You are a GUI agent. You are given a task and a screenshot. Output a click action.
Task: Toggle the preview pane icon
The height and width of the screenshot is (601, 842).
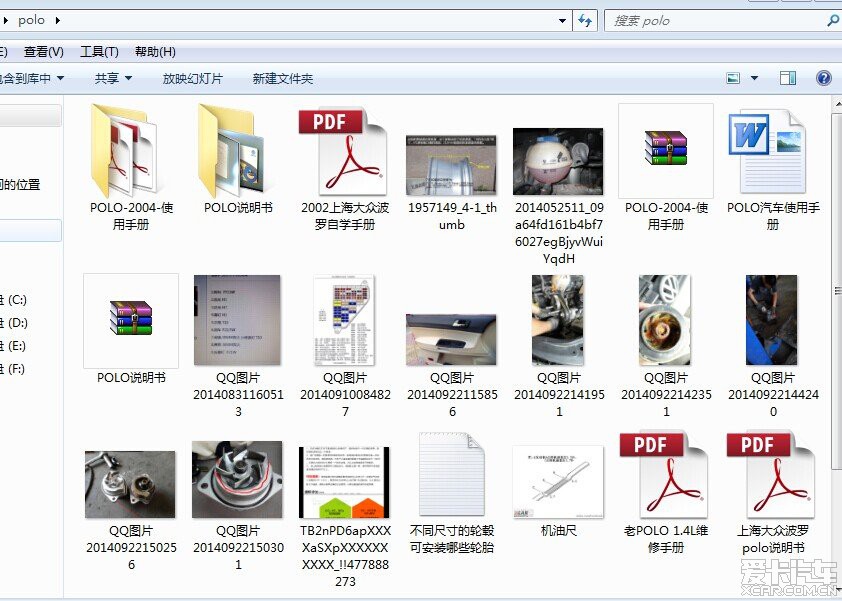coord(788,78)
